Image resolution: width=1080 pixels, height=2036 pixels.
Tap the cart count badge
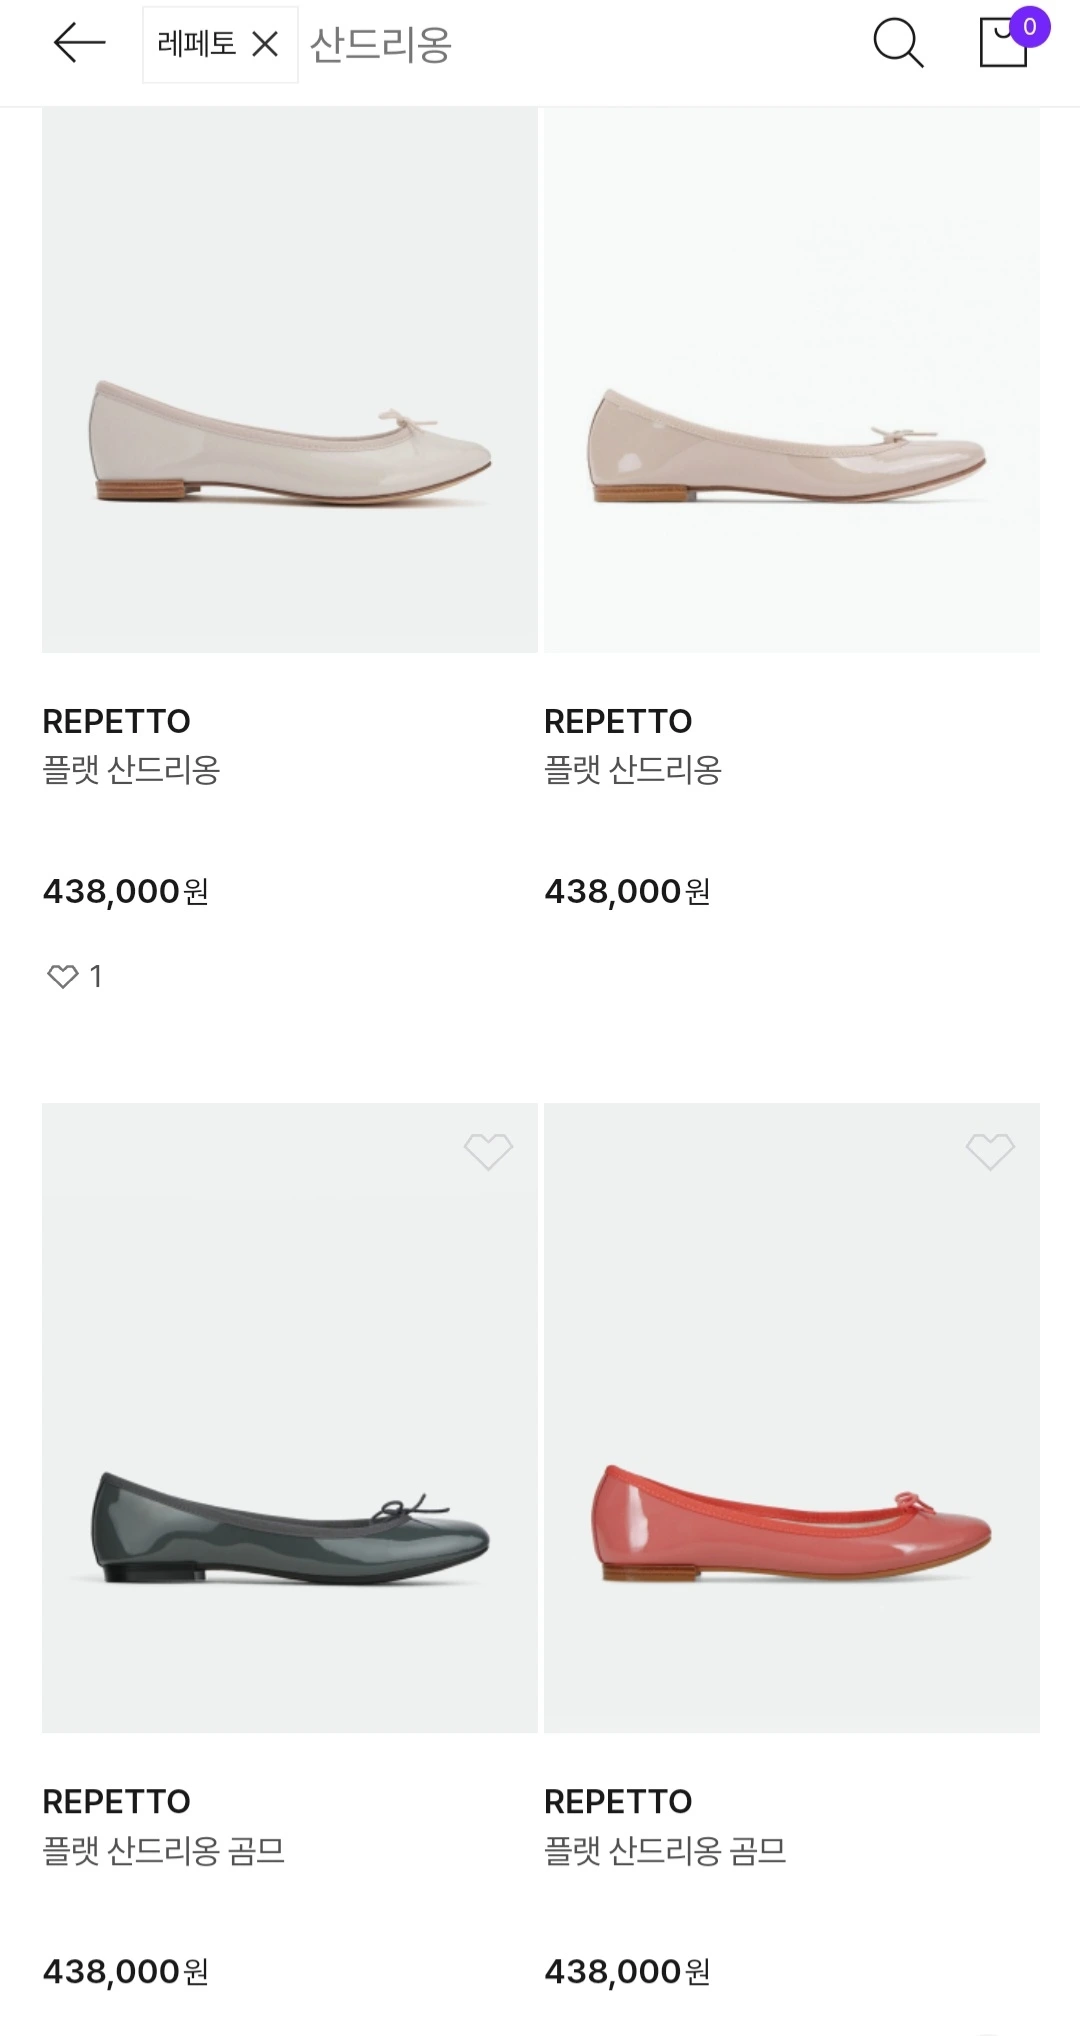1029,27
